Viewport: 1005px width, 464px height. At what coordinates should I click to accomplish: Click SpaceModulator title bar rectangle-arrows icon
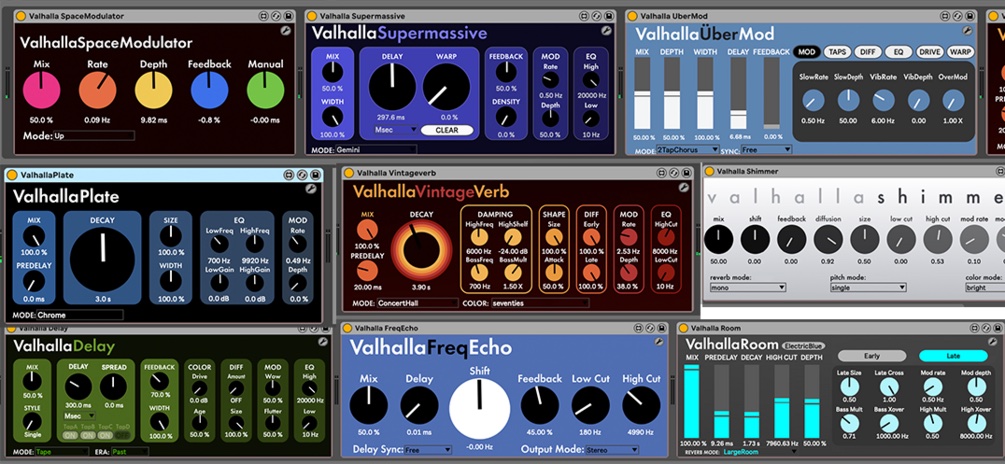tap(264, 15)
